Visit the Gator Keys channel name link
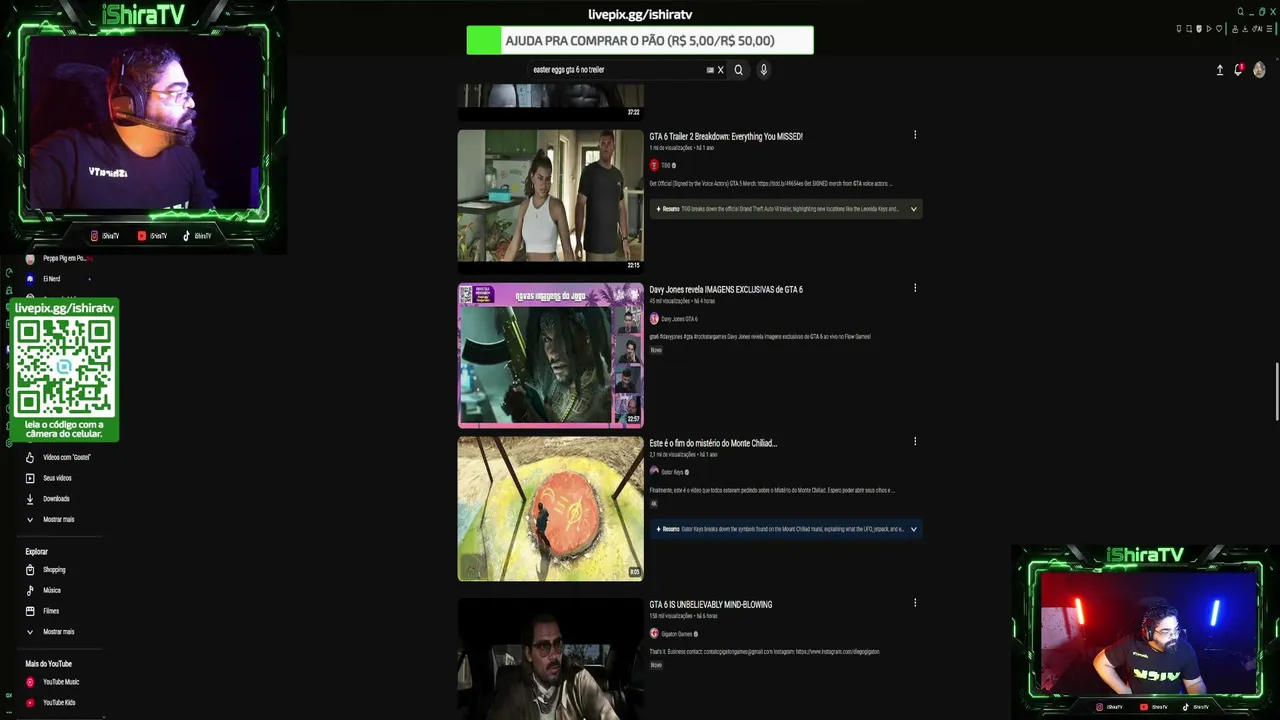The image size is (1280, 720). (672, 472)
